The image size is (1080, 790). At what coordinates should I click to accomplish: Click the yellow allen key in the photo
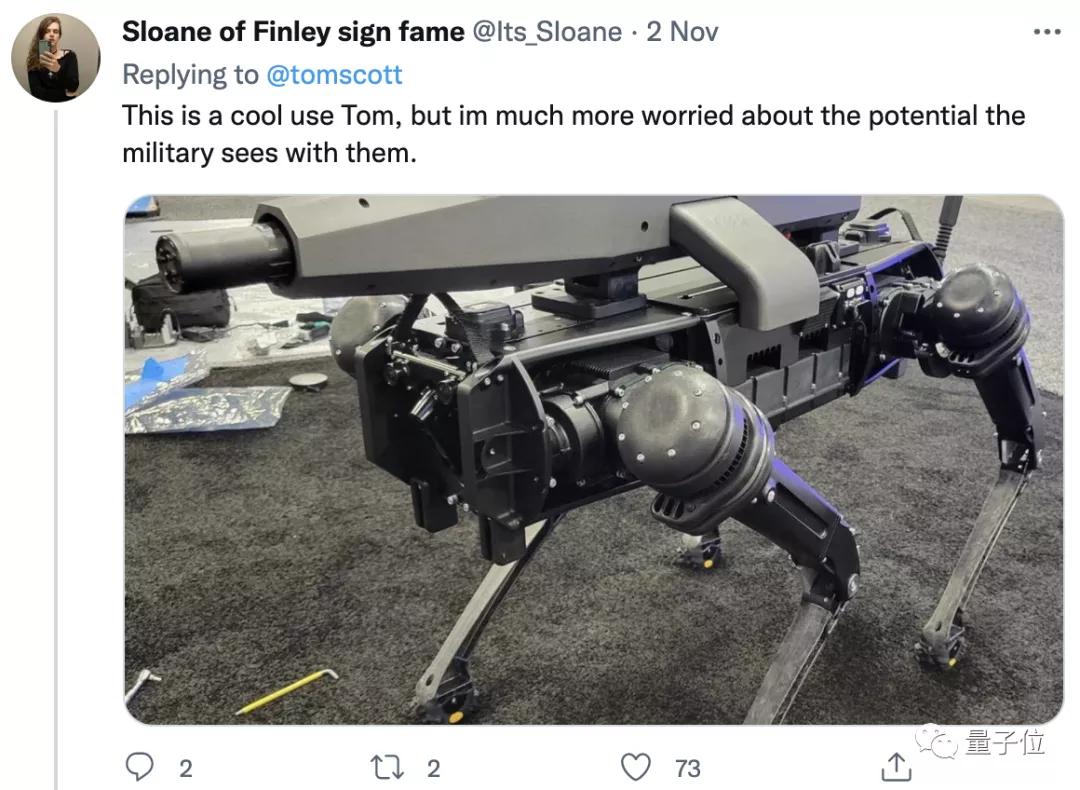point(287,692)
